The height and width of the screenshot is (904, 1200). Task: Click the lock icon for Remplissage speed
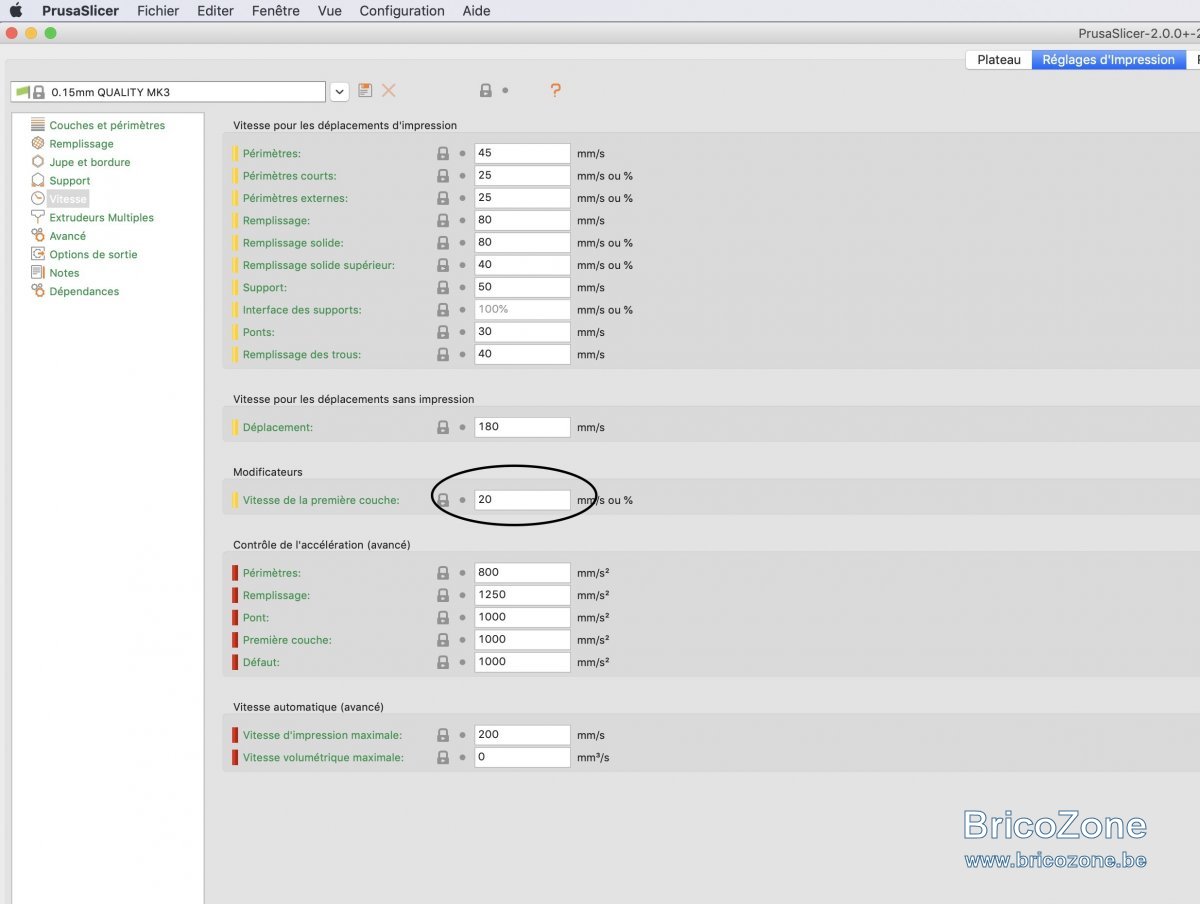click(443, 221)
